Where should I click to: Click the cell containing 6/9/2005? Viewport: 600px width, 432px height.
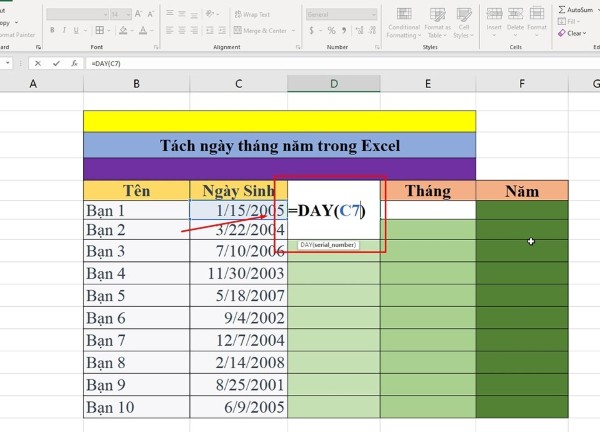pyautogui.click(x=238, y=407)
